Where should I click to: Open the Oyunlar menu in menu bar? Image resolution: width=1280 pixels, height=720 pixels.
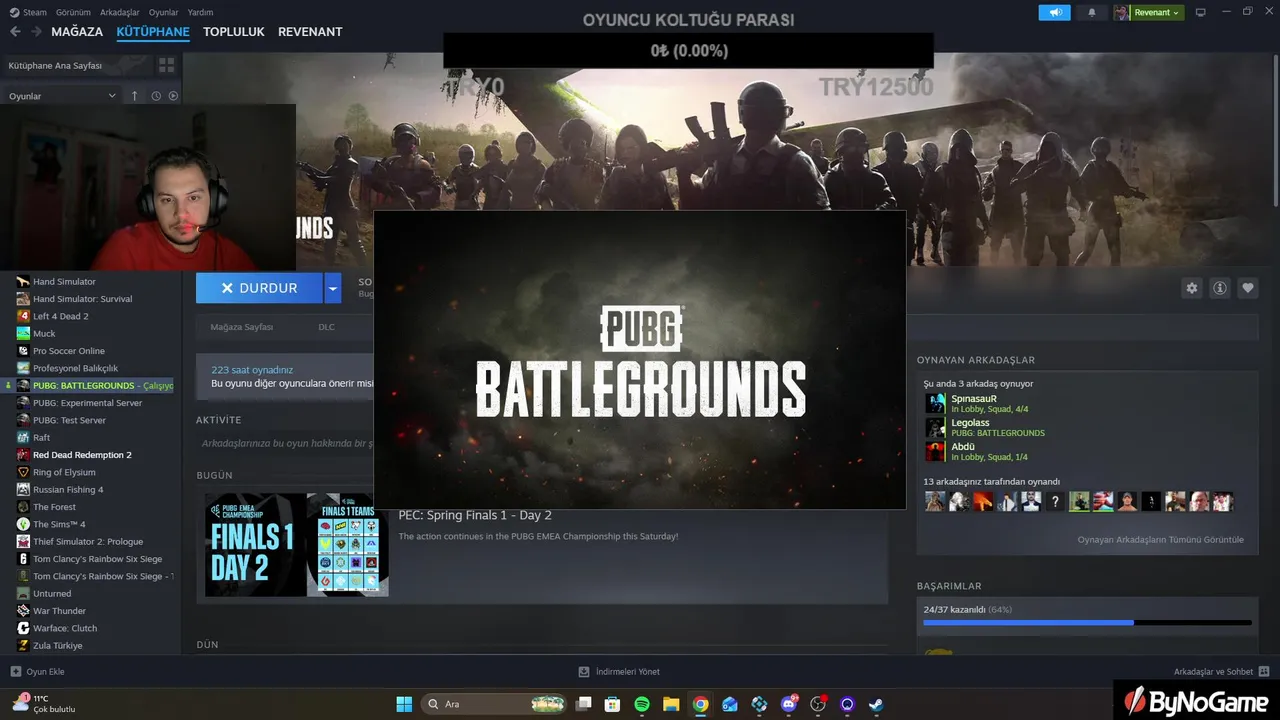coord(163,12)
